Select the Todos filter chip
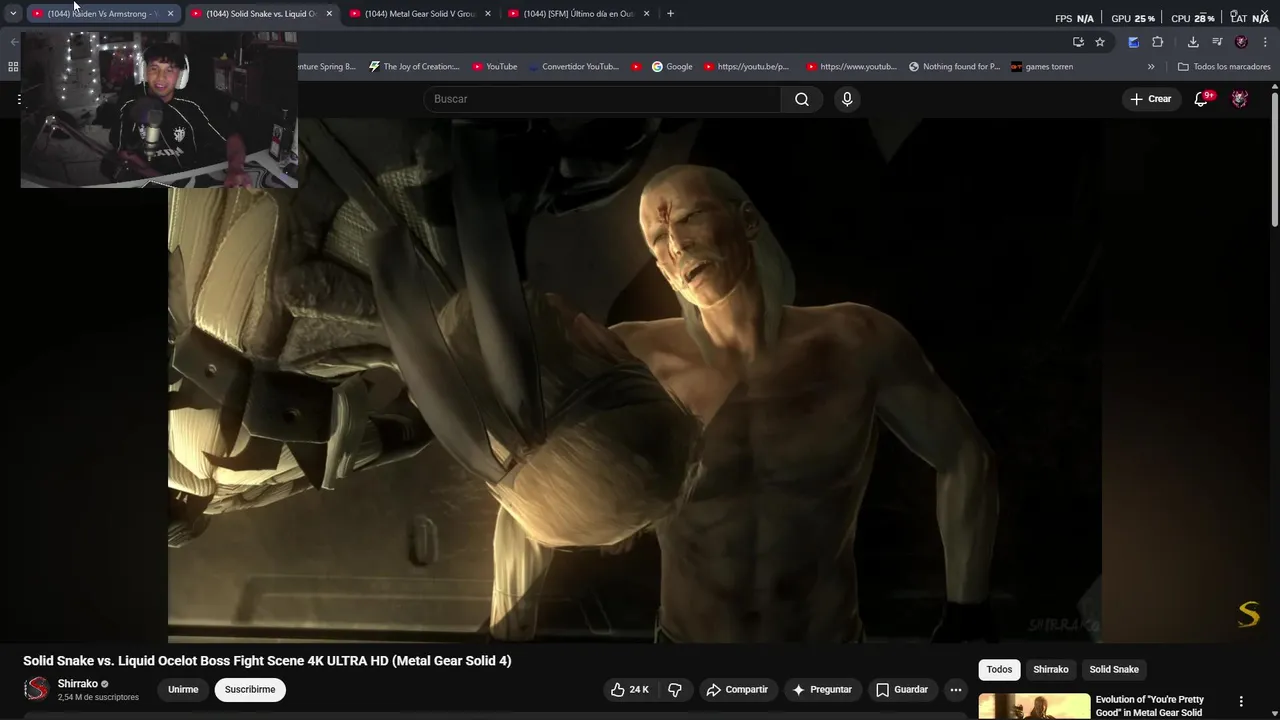Viewport: 1280px width, 720px height. [x=999, y=670]
